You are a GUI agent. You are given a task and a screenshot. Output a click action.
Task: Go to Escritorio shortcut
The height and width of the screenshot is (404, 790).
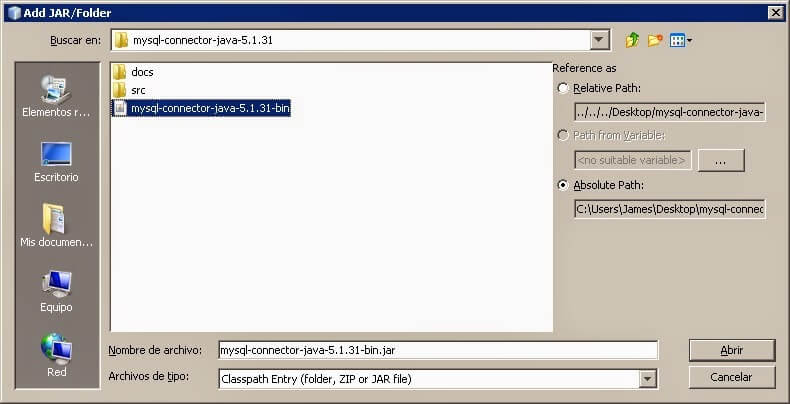56,162
